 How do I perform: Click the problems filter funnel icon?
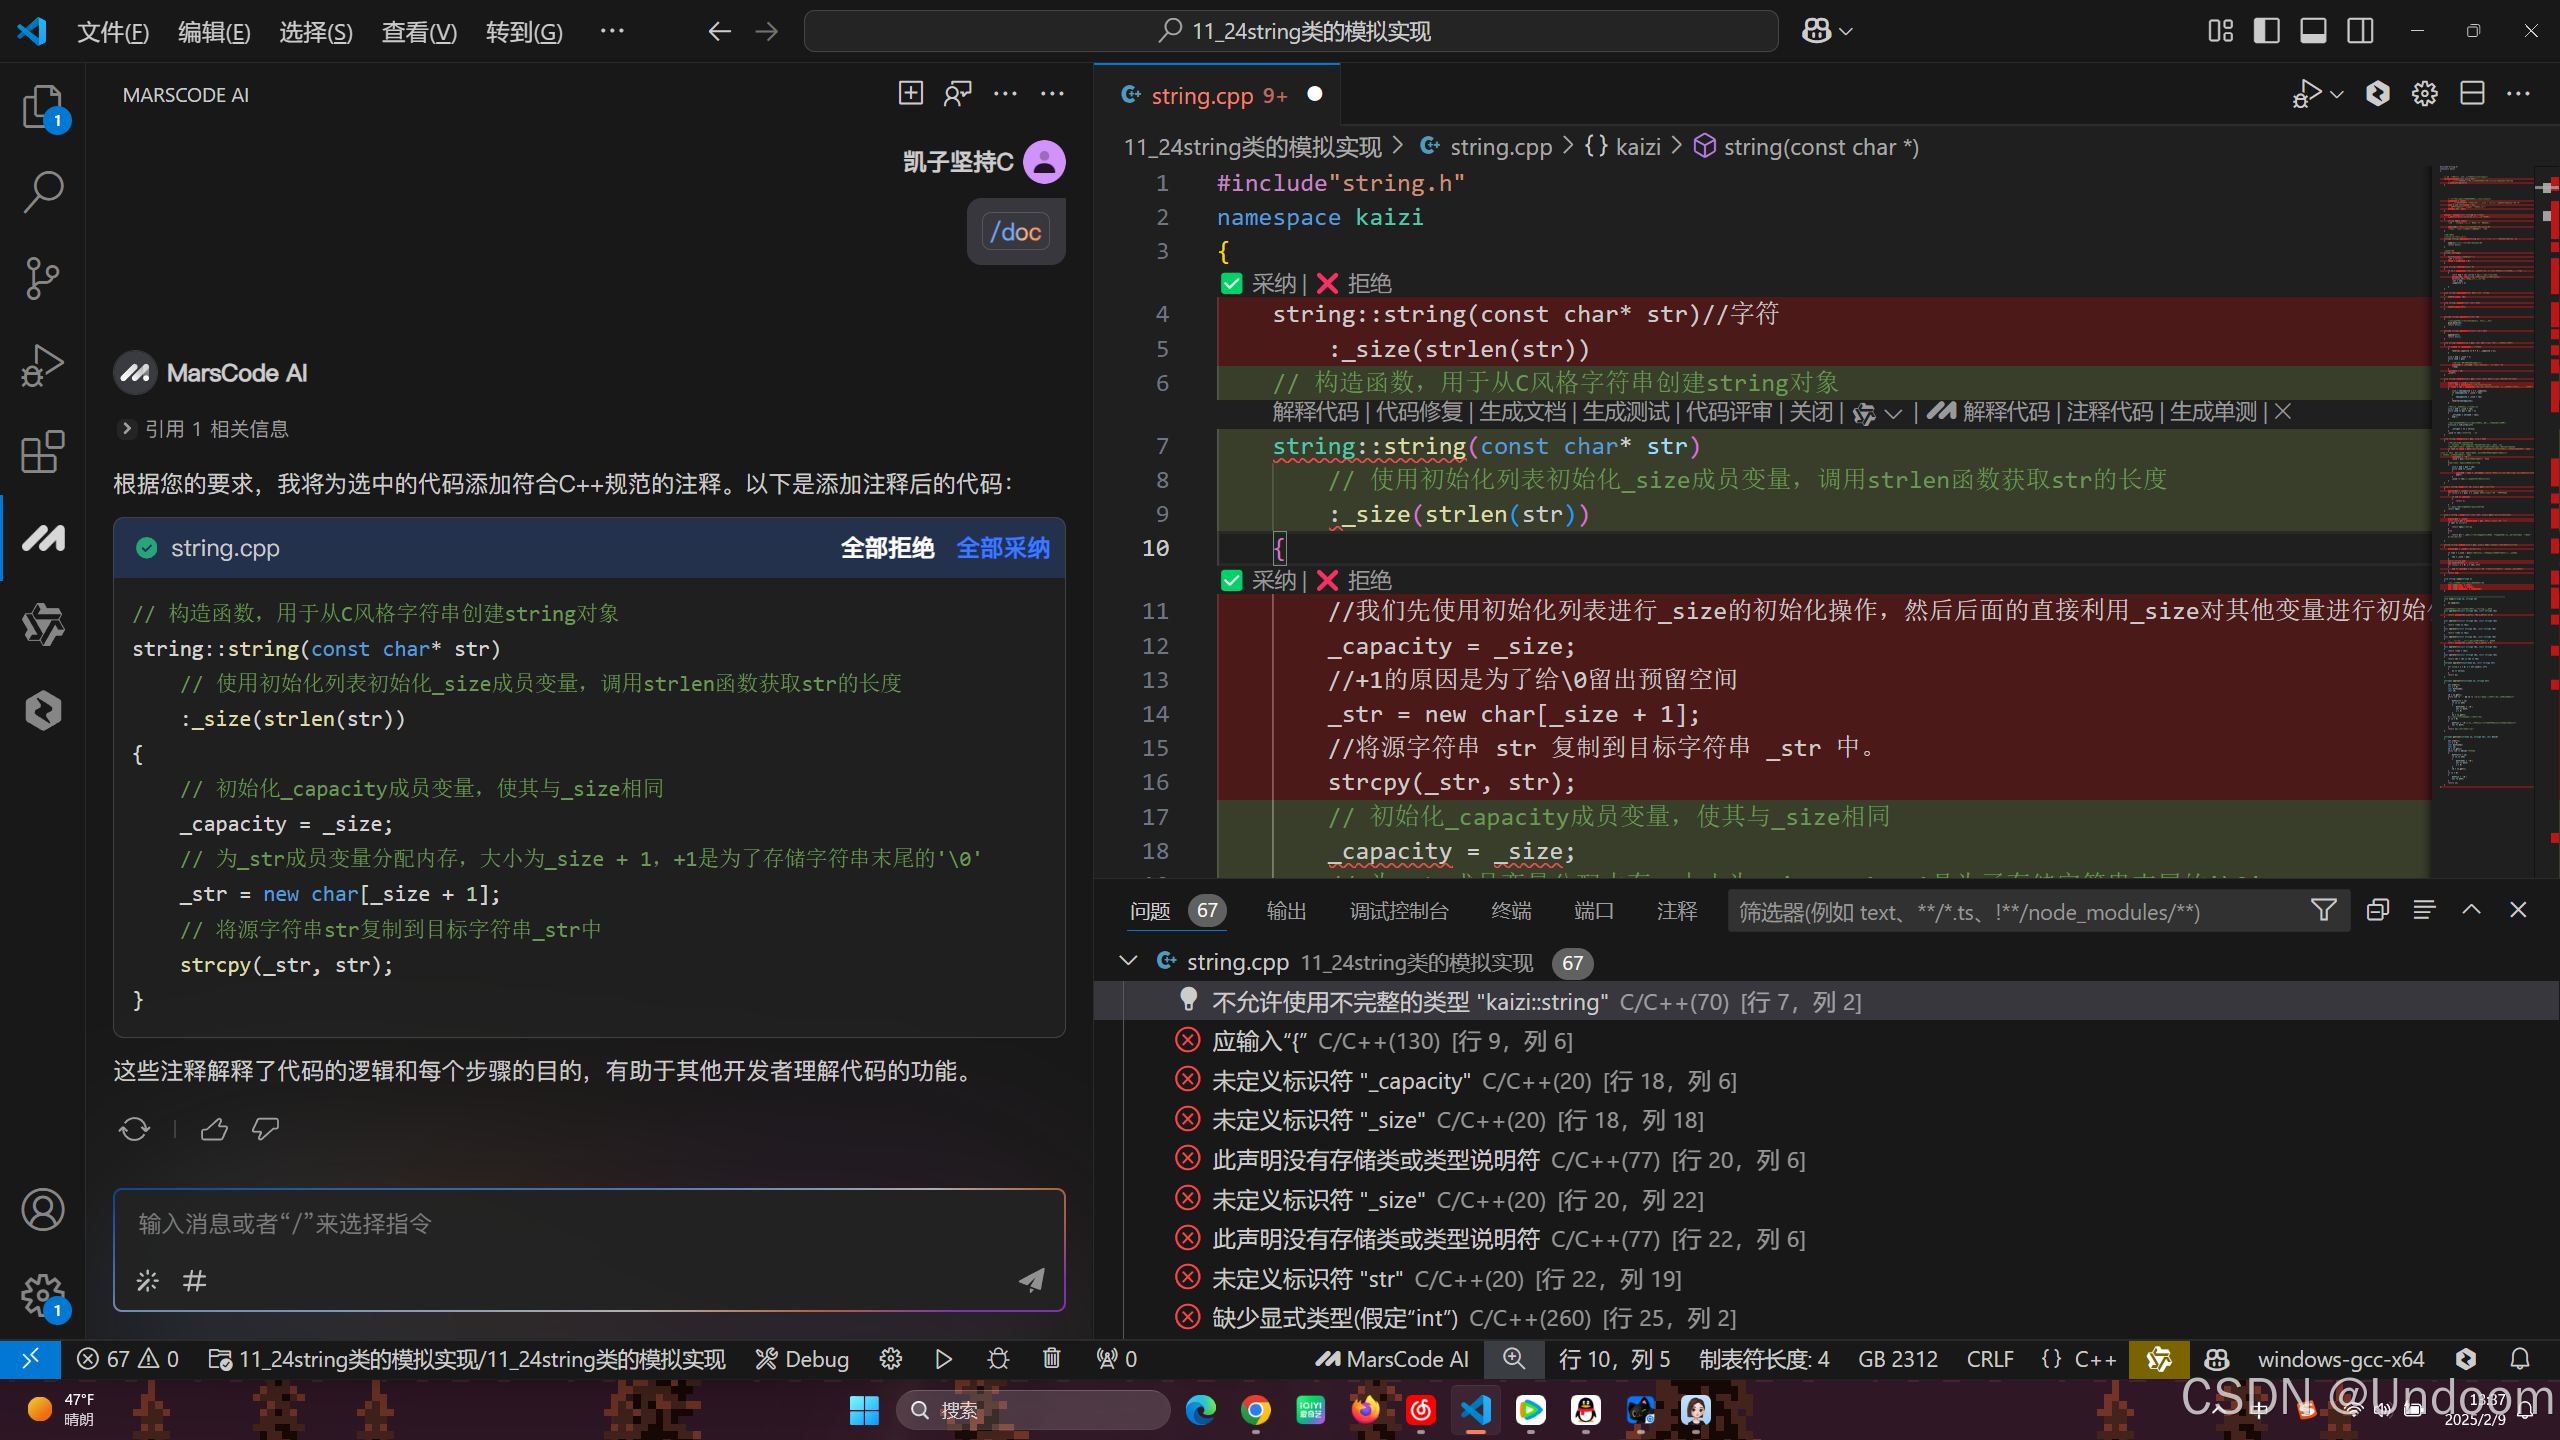(2323, 910)
